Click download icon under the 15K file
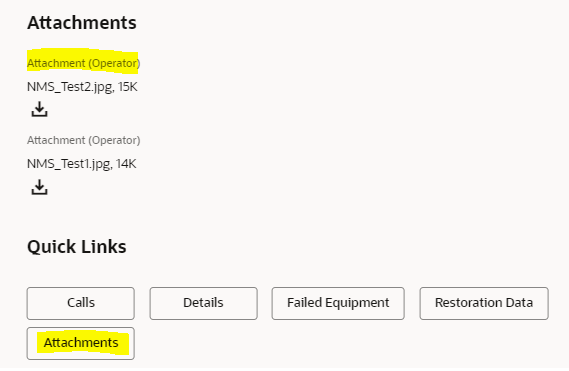 pos(39,109)
